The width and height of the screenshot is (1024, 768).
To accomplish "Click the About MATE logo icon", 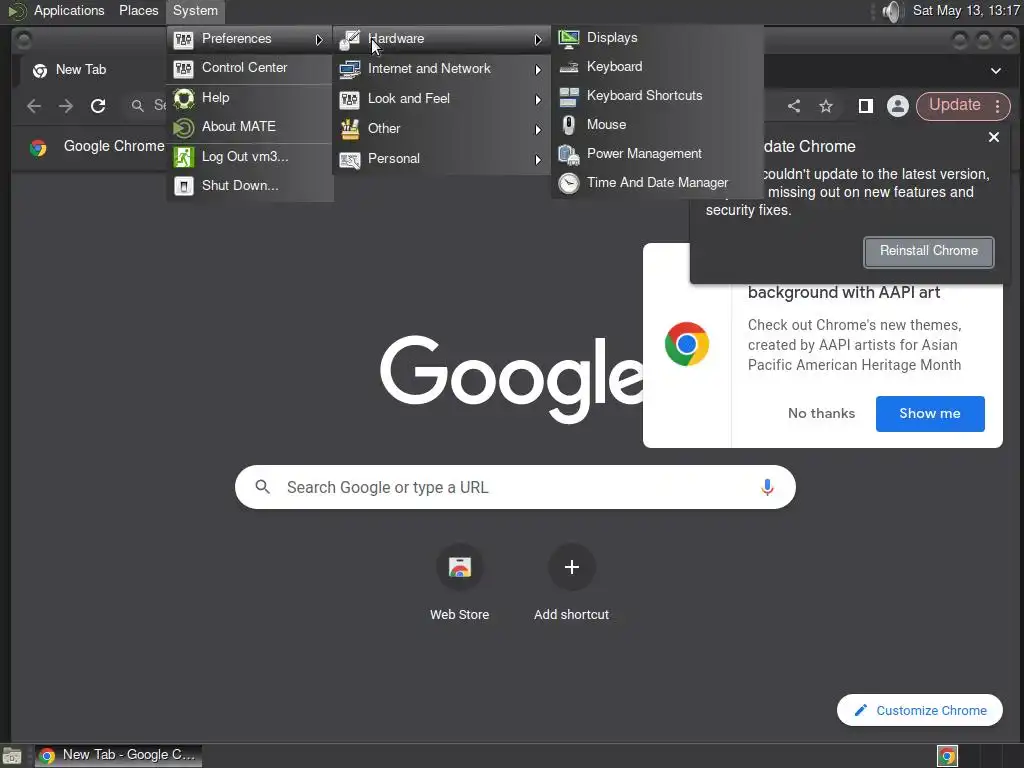I will (184, 128).
